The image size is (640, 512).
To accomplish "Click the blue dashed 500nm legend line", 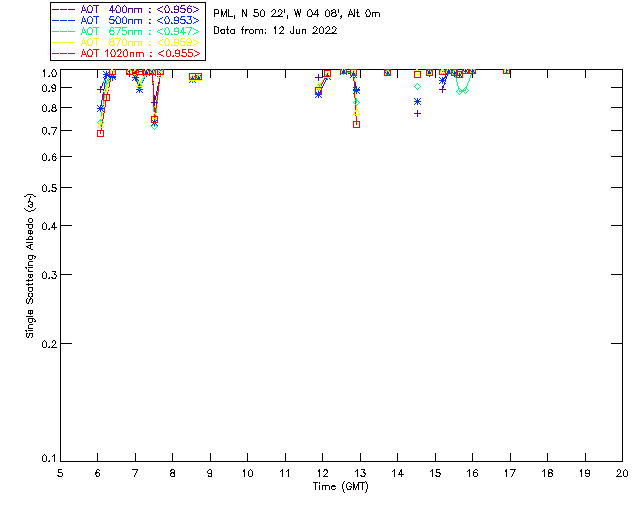I will click(x=64, y=20).
